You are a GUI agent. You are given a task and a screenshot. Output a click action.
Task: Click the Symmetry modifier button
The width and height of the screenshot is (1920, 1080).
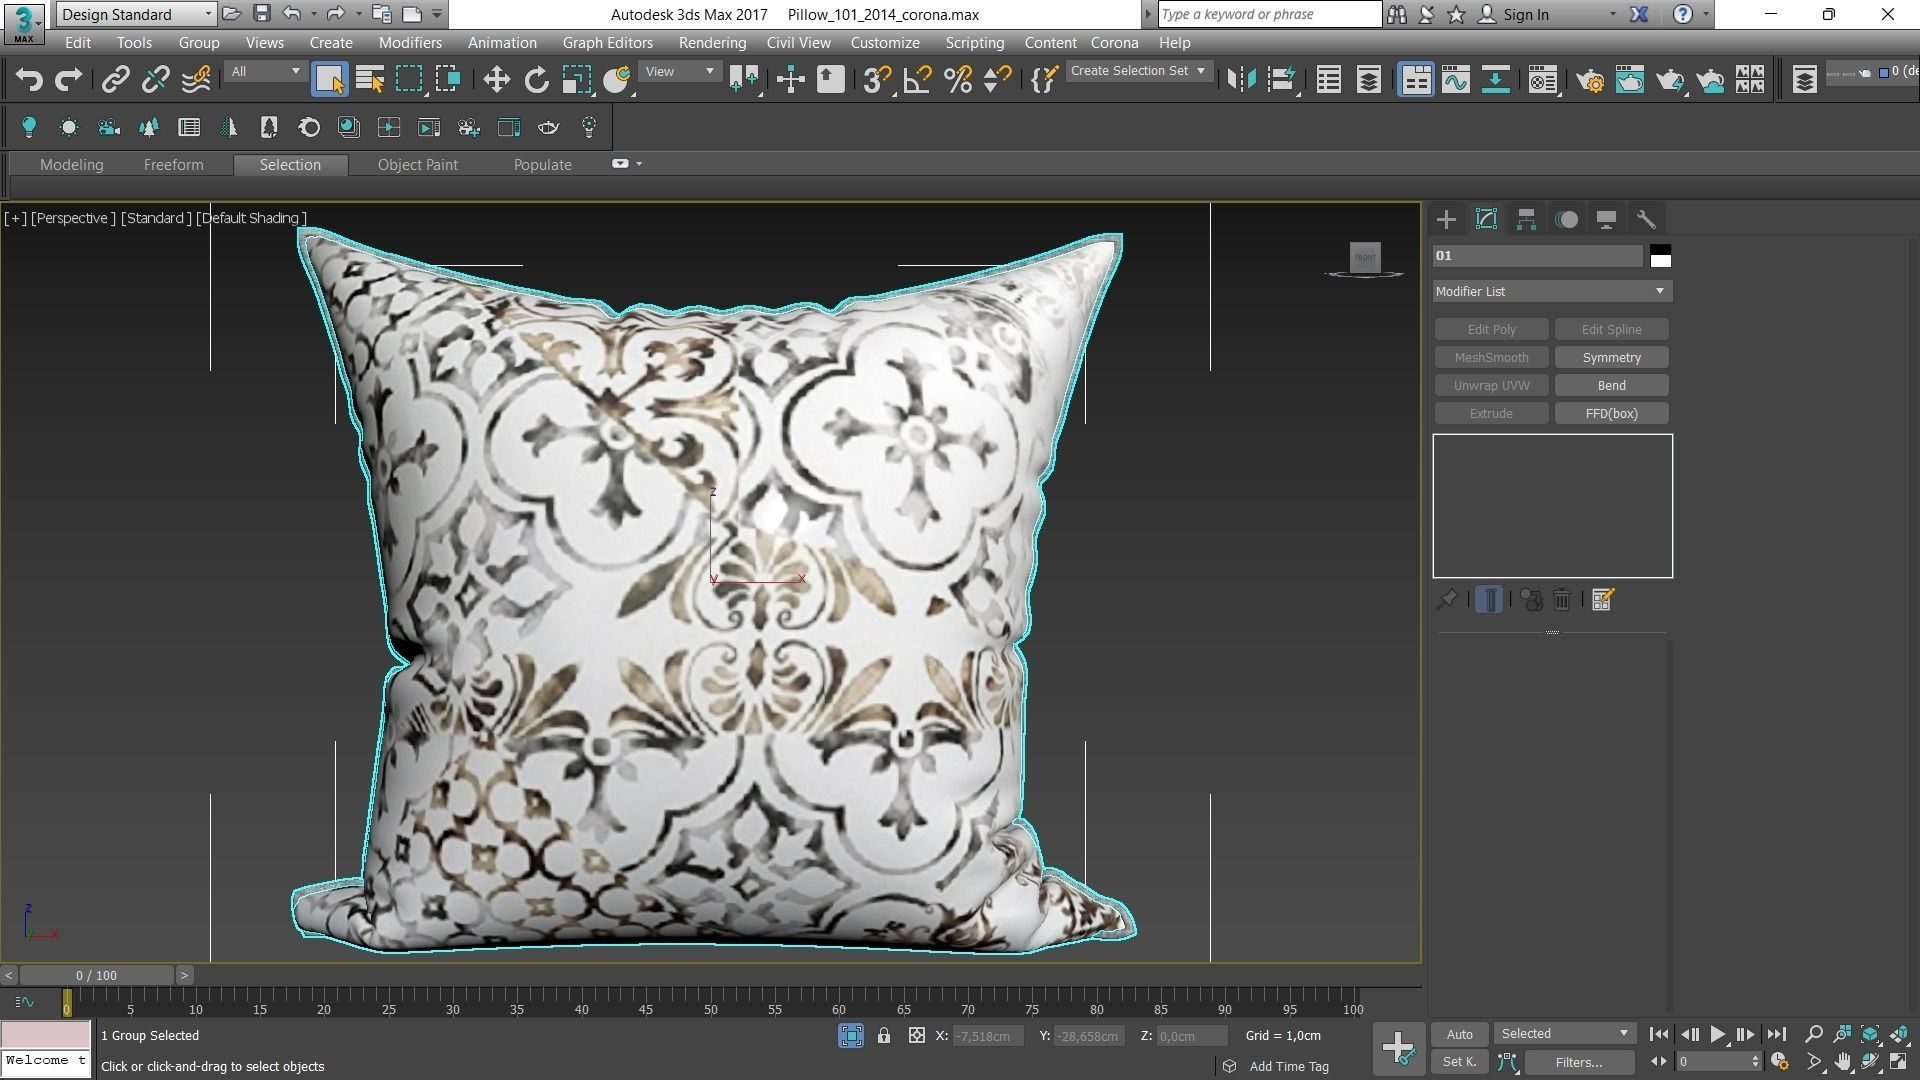pyautogui.click(x=1611, y=358)
